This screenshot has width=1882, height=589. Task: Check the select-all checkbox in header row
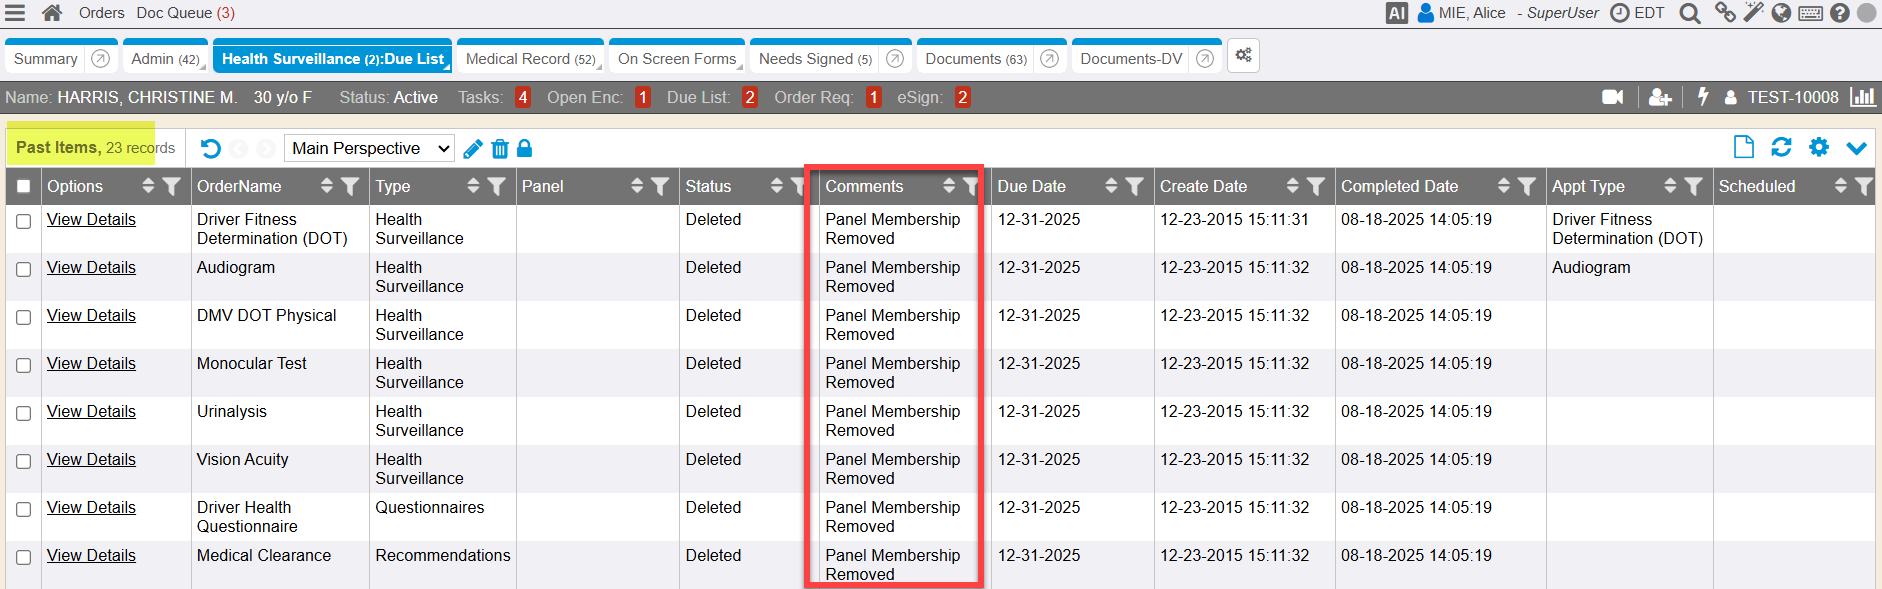pyautogui.click(x=23, y=186)
